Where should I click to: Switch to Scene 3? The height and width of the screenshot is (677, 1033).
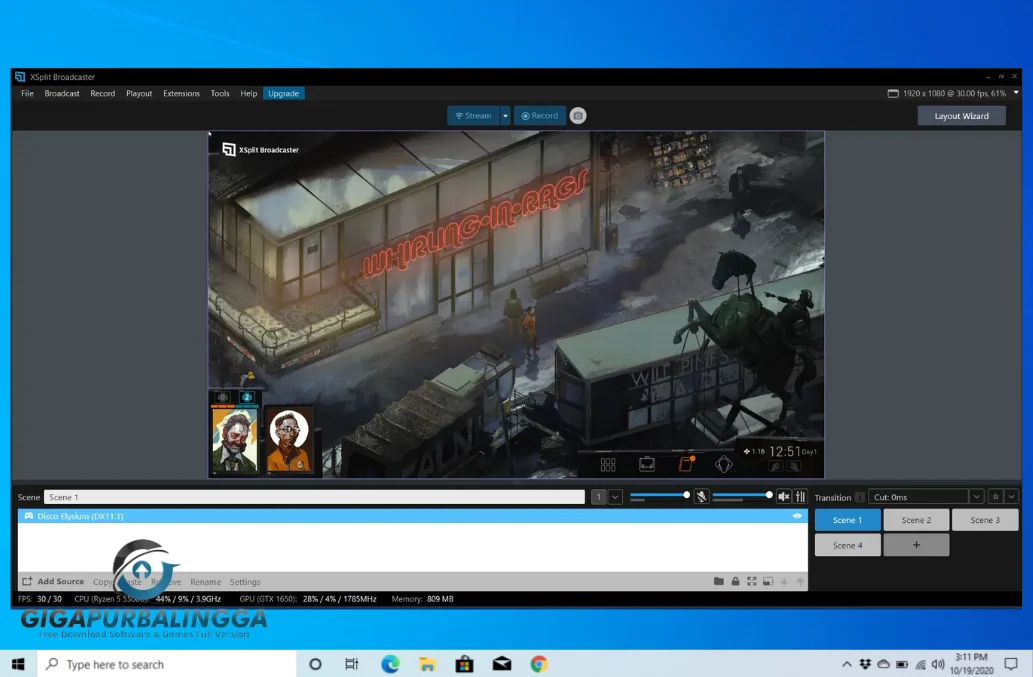(984, 520)
